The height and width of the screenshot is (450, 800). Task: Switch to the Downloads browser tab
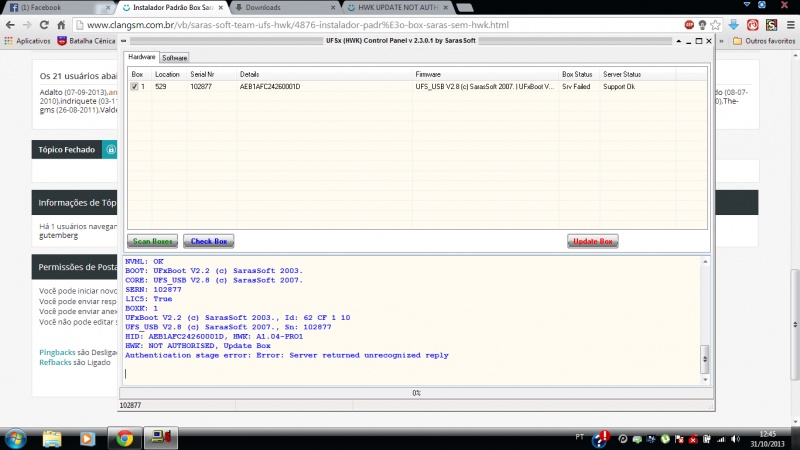(x=284, y=8)
